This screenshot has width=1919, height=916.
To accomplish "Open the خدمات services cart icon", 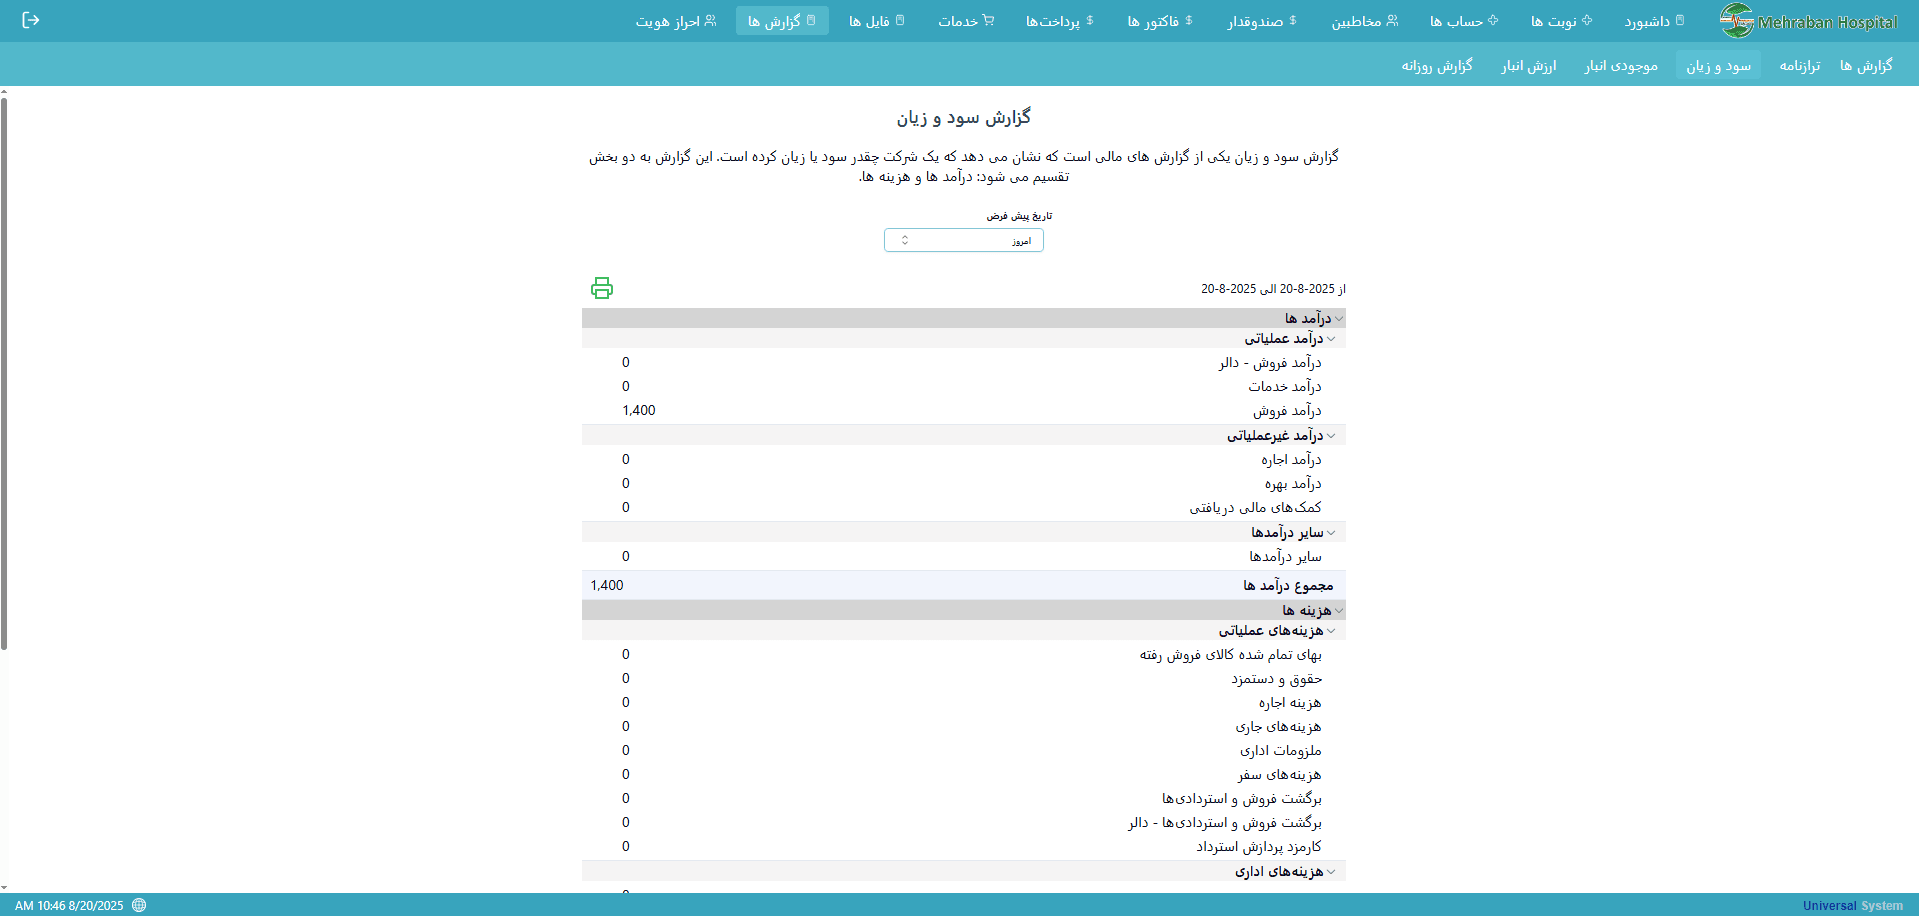I will 990,20.
